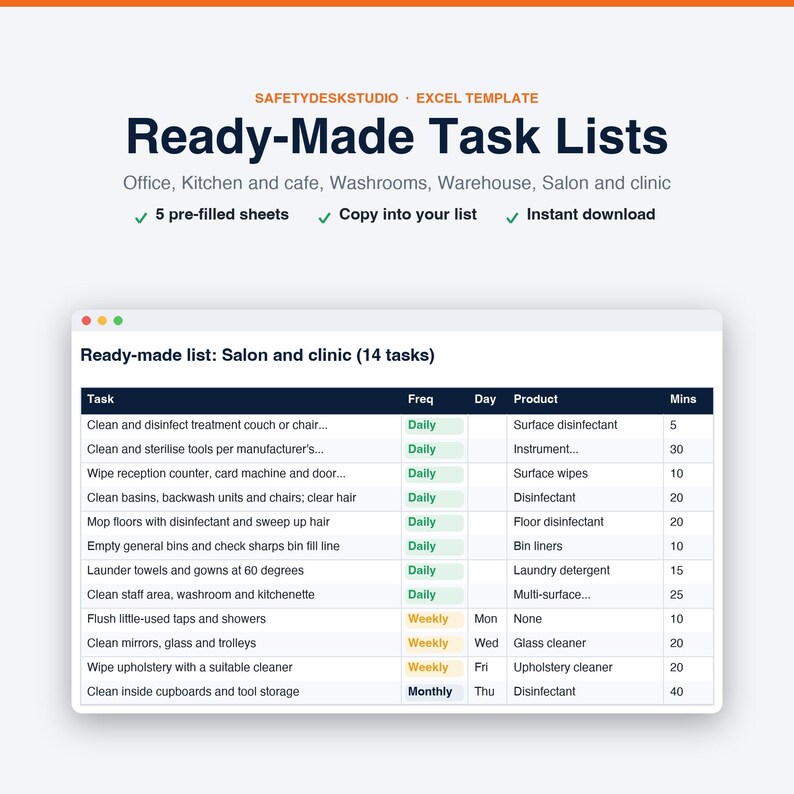Click Weekly badge in Wipe upholstery row

(434, 668)
